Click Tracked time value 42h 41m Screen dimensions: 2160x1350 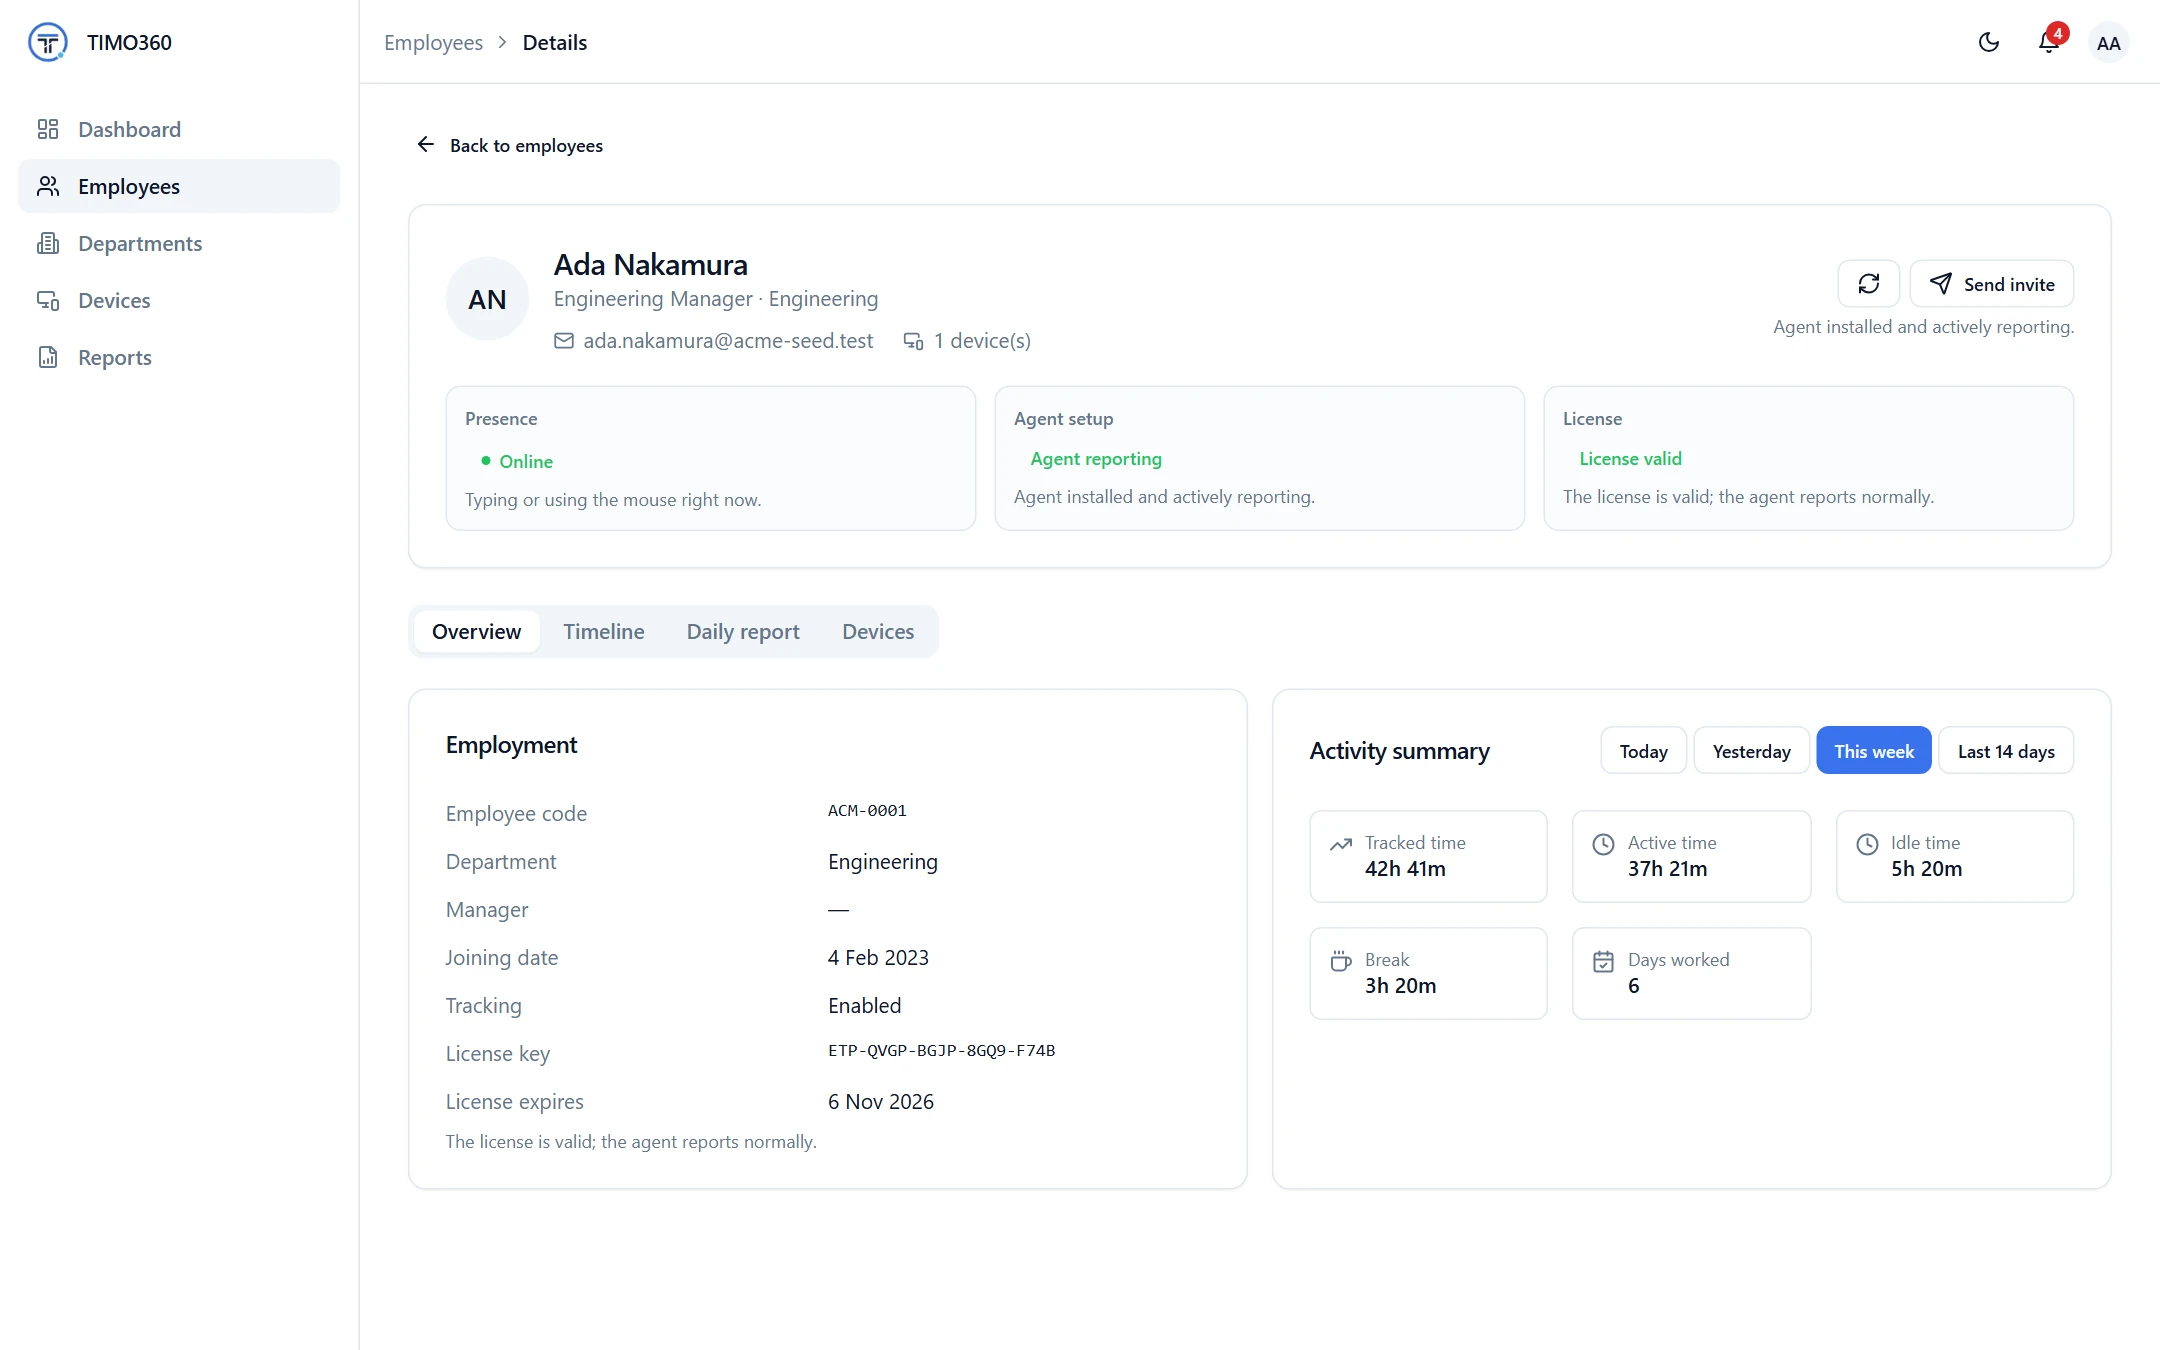(1405, 869)
